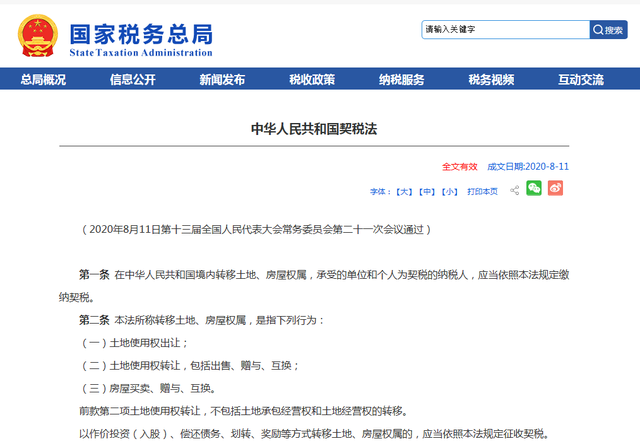This screenshot has width=640, height=446.
Task: Click the red 全文有效 status label
Action: [460, 167]
